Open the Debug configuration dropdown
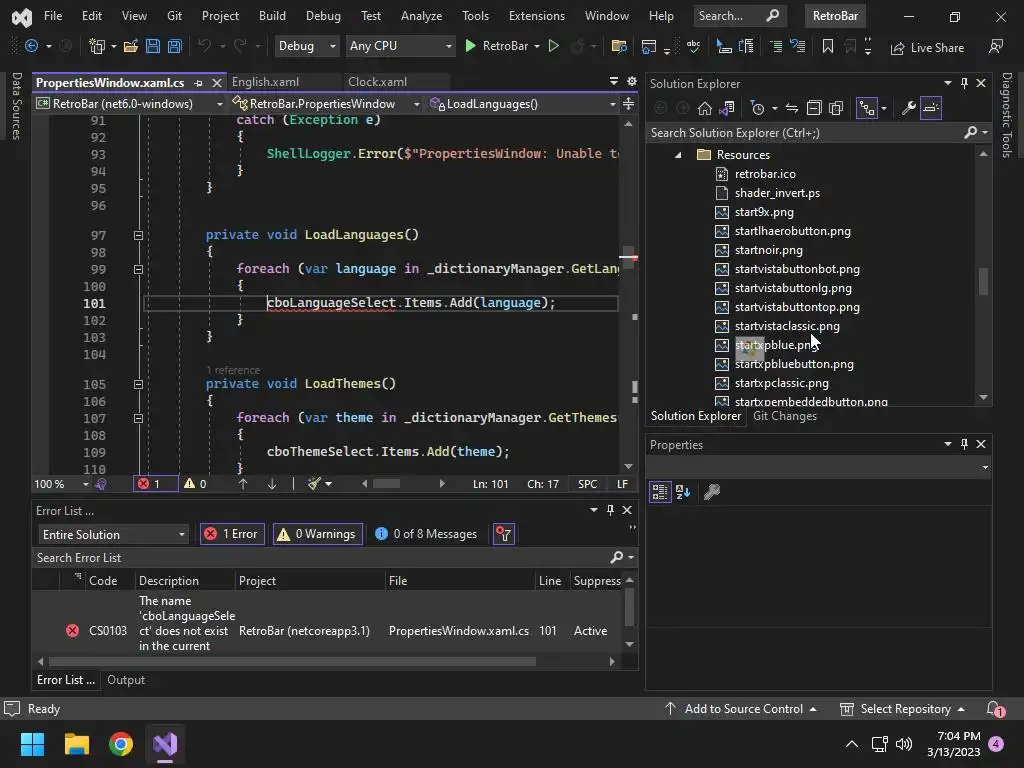Viewport: 1024px width, 768px height. coord(306,46)
